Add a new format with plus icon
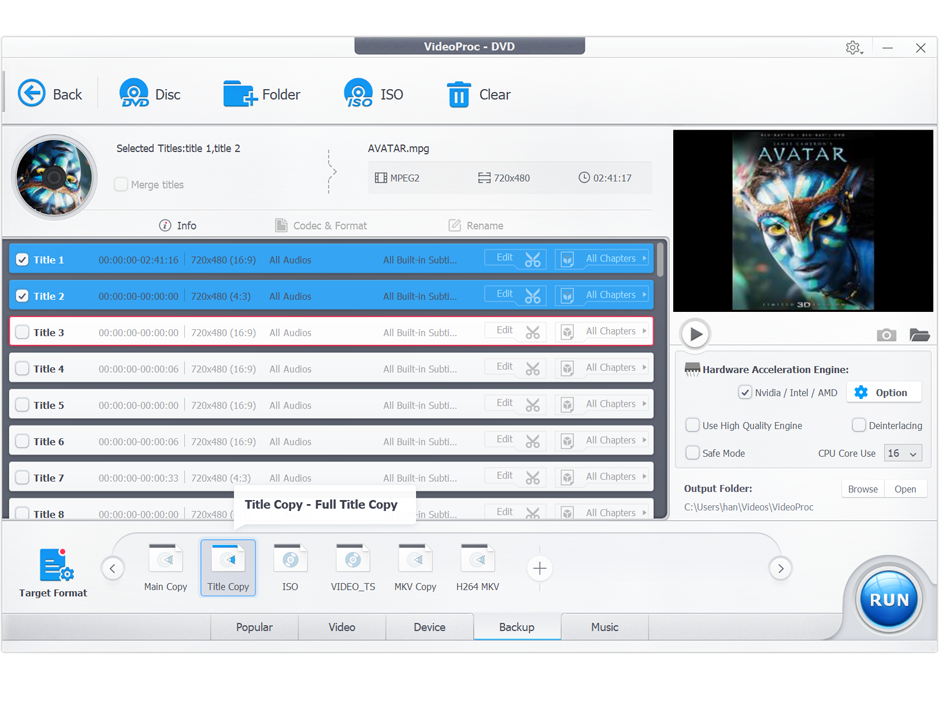The height and width of the screenshot is (720, 940). point(540,568)
